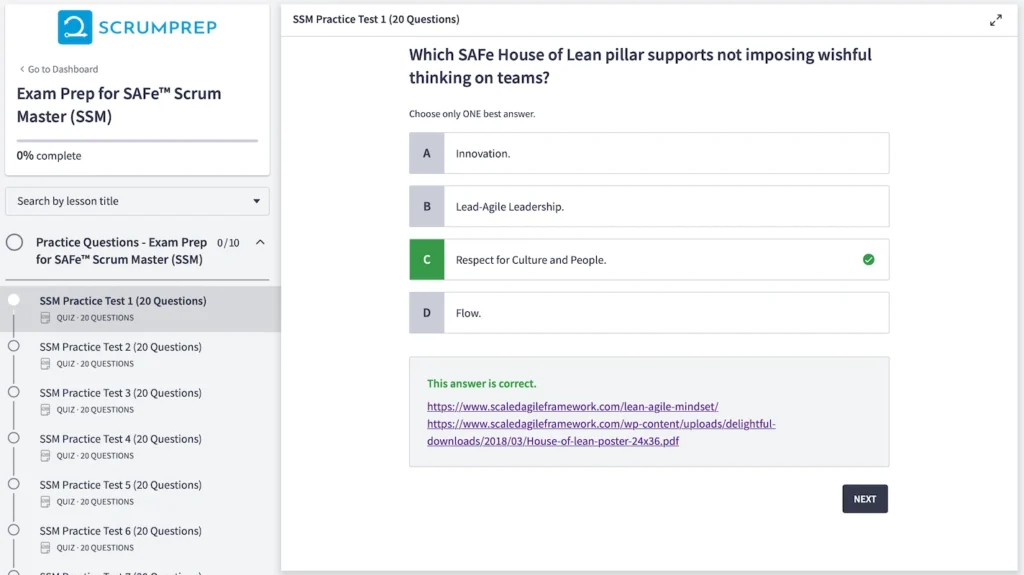Collapse the Practice Questions section chevron
This screenshot has height=575, width=1024.
260,243
